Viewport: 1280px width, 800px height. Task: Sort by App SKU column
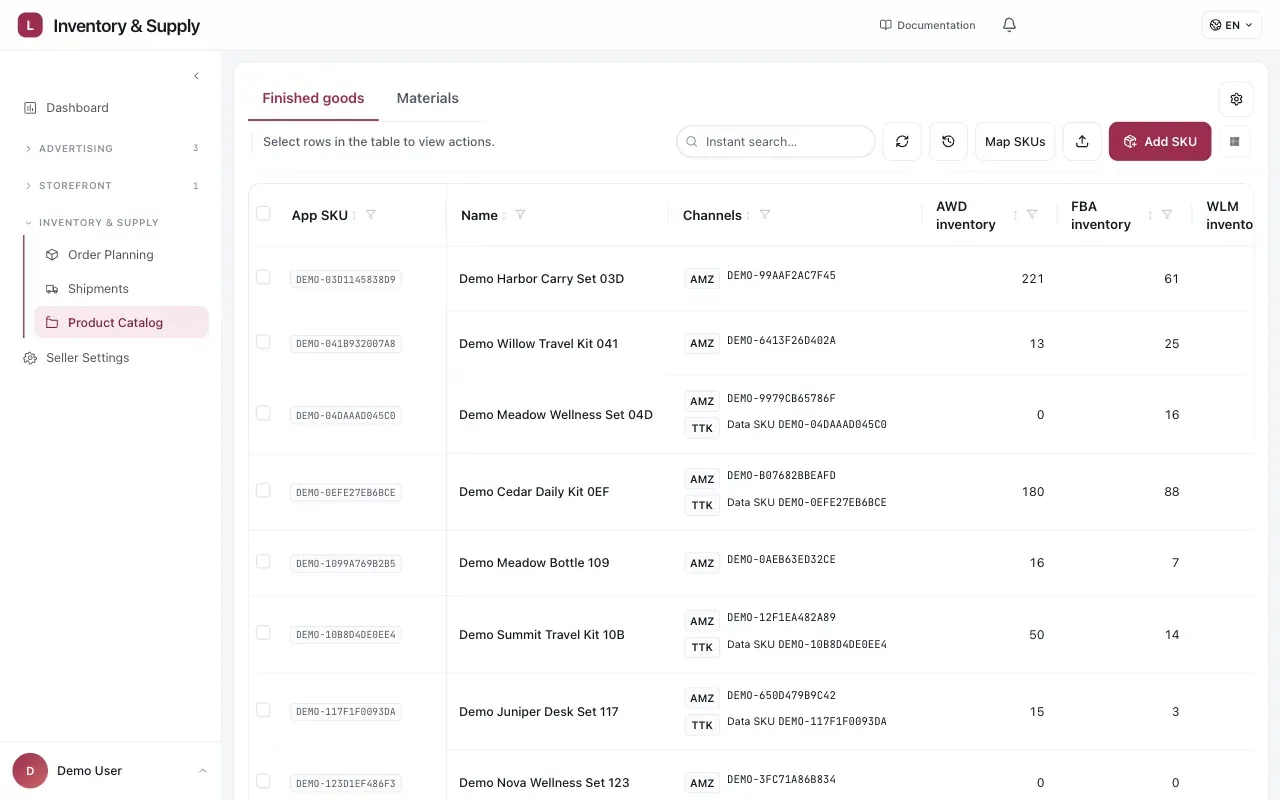coord(356,215)
